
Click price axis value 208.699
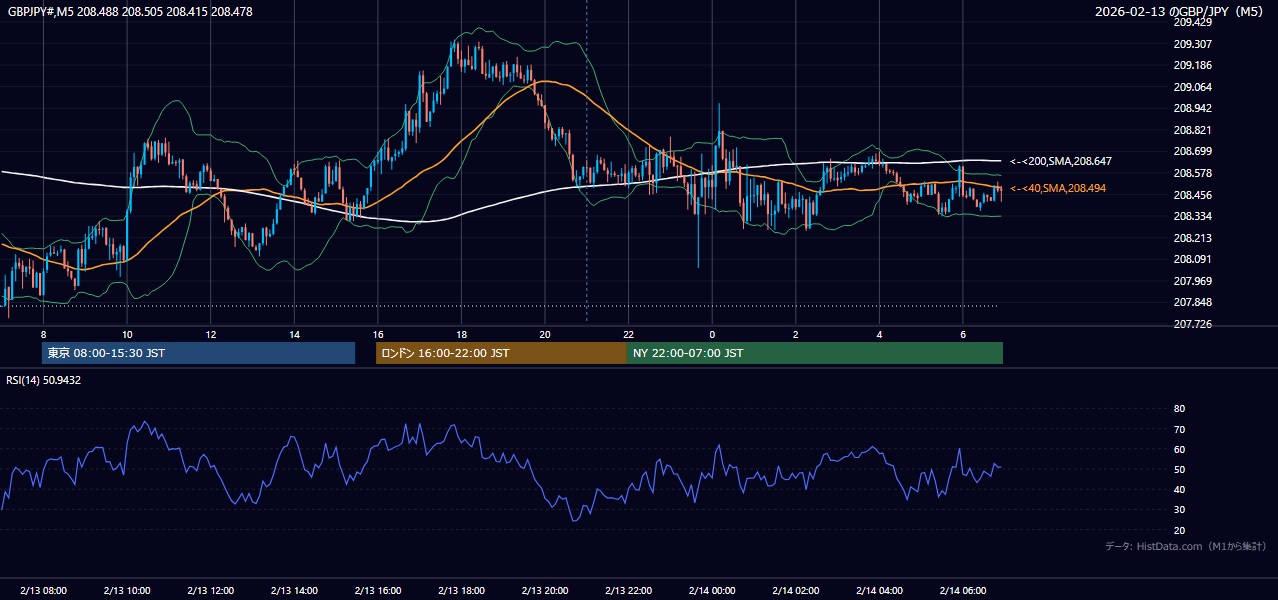click(1192, 151)
